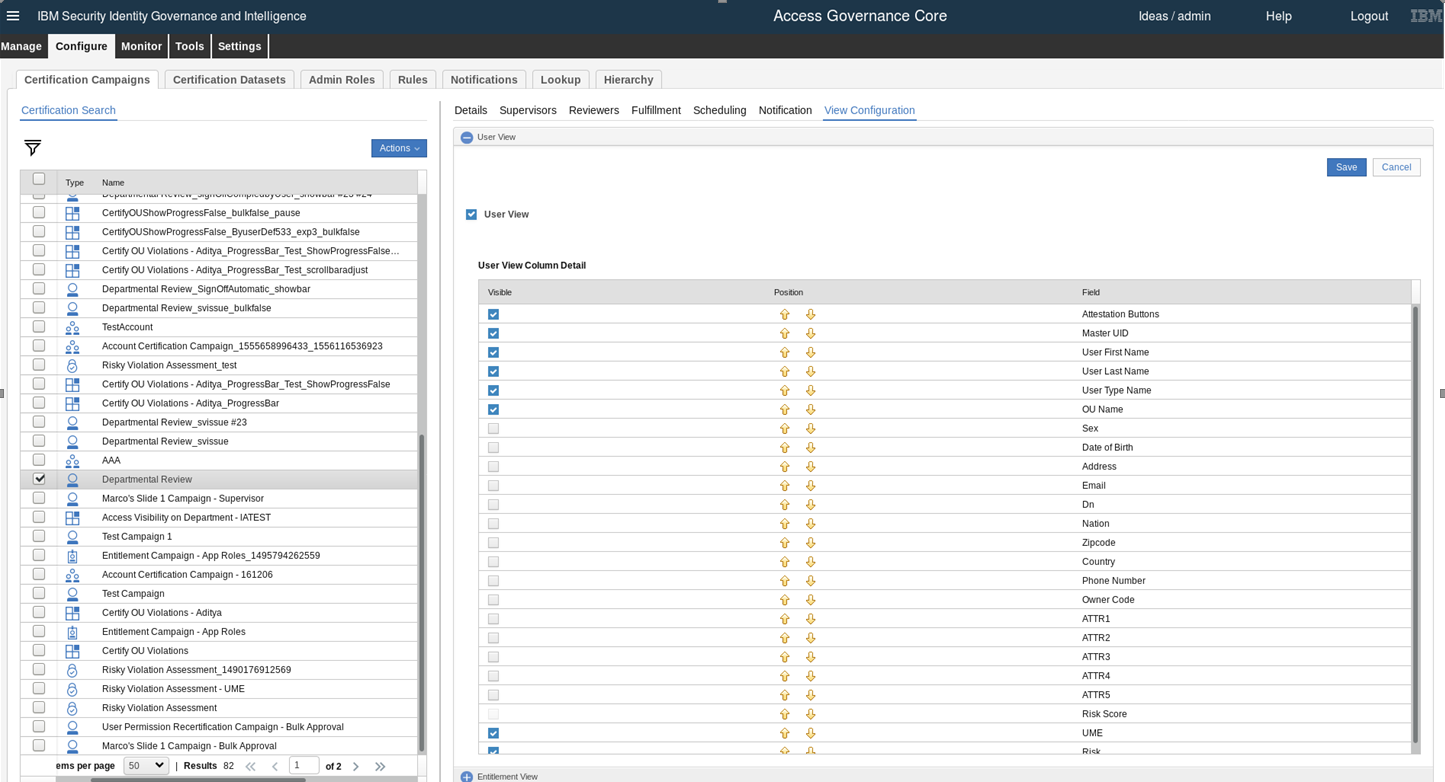Expand the Entitlement View section

pos(467,776)
